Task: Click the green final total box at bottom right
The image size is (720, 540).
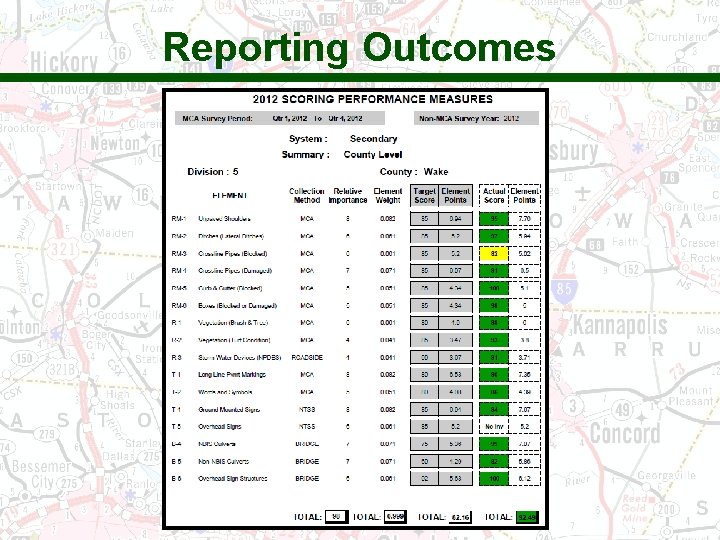Action: click(526, 517)
